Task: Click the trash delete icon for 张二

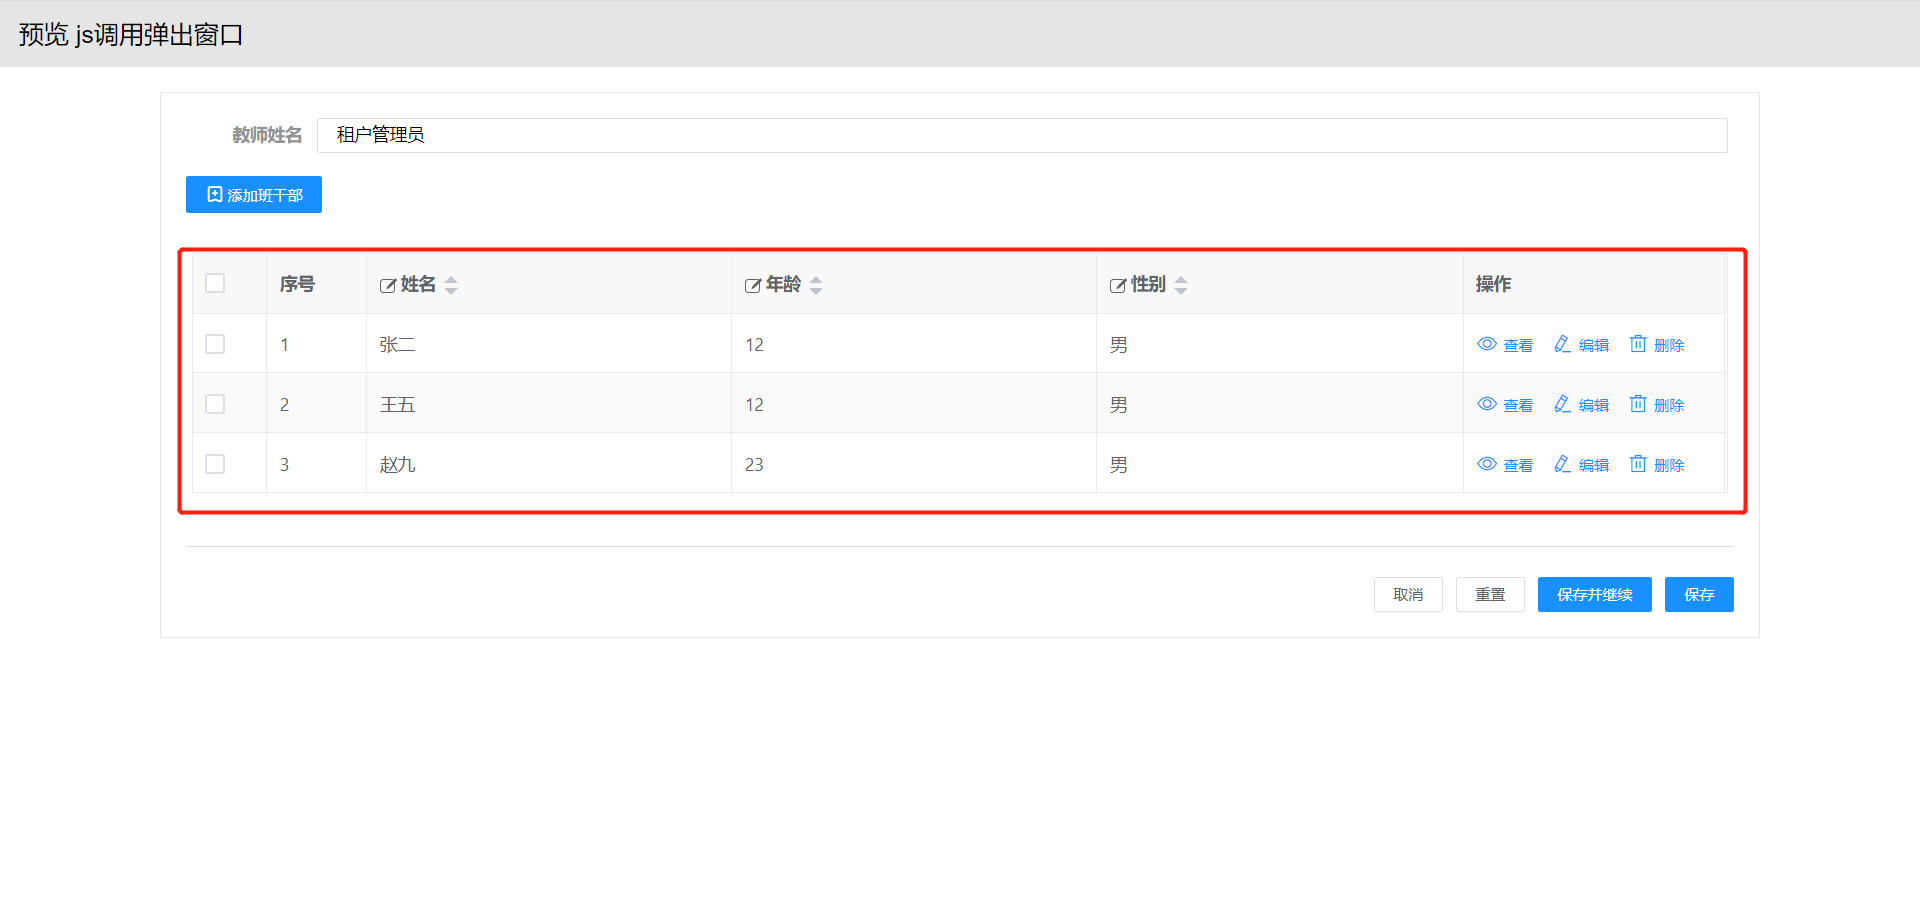Action: click(x=1638, y=344)
